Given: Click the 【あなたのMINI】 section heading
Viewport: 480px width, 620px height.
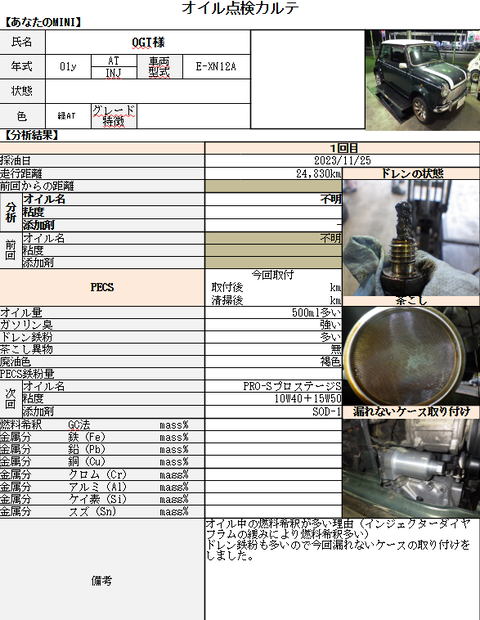Looking at the screenshot, I should point(43,22).
